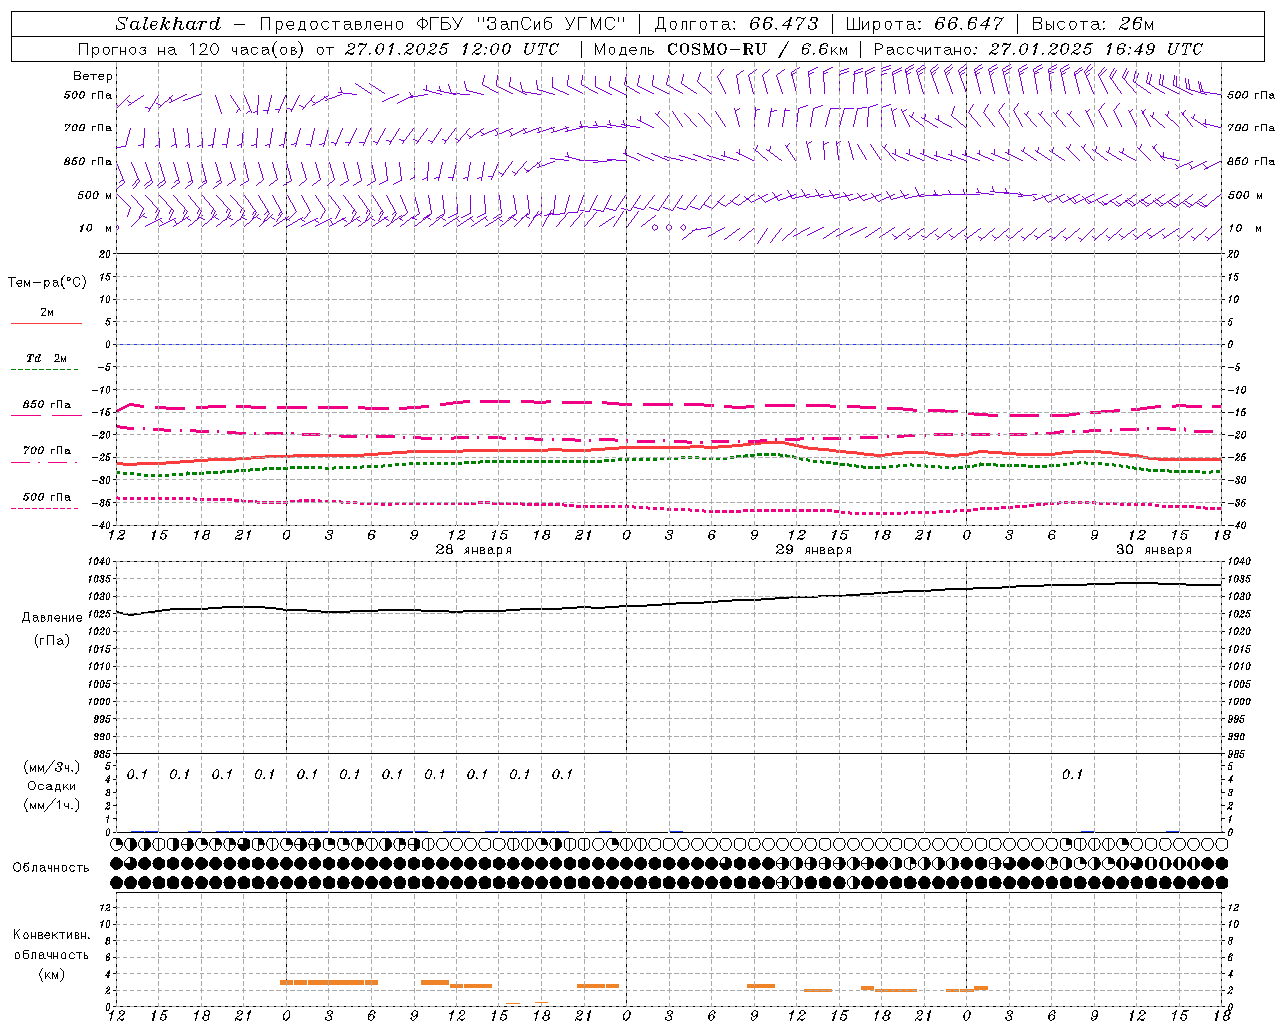Click the 28 января date label

(473, 550)
